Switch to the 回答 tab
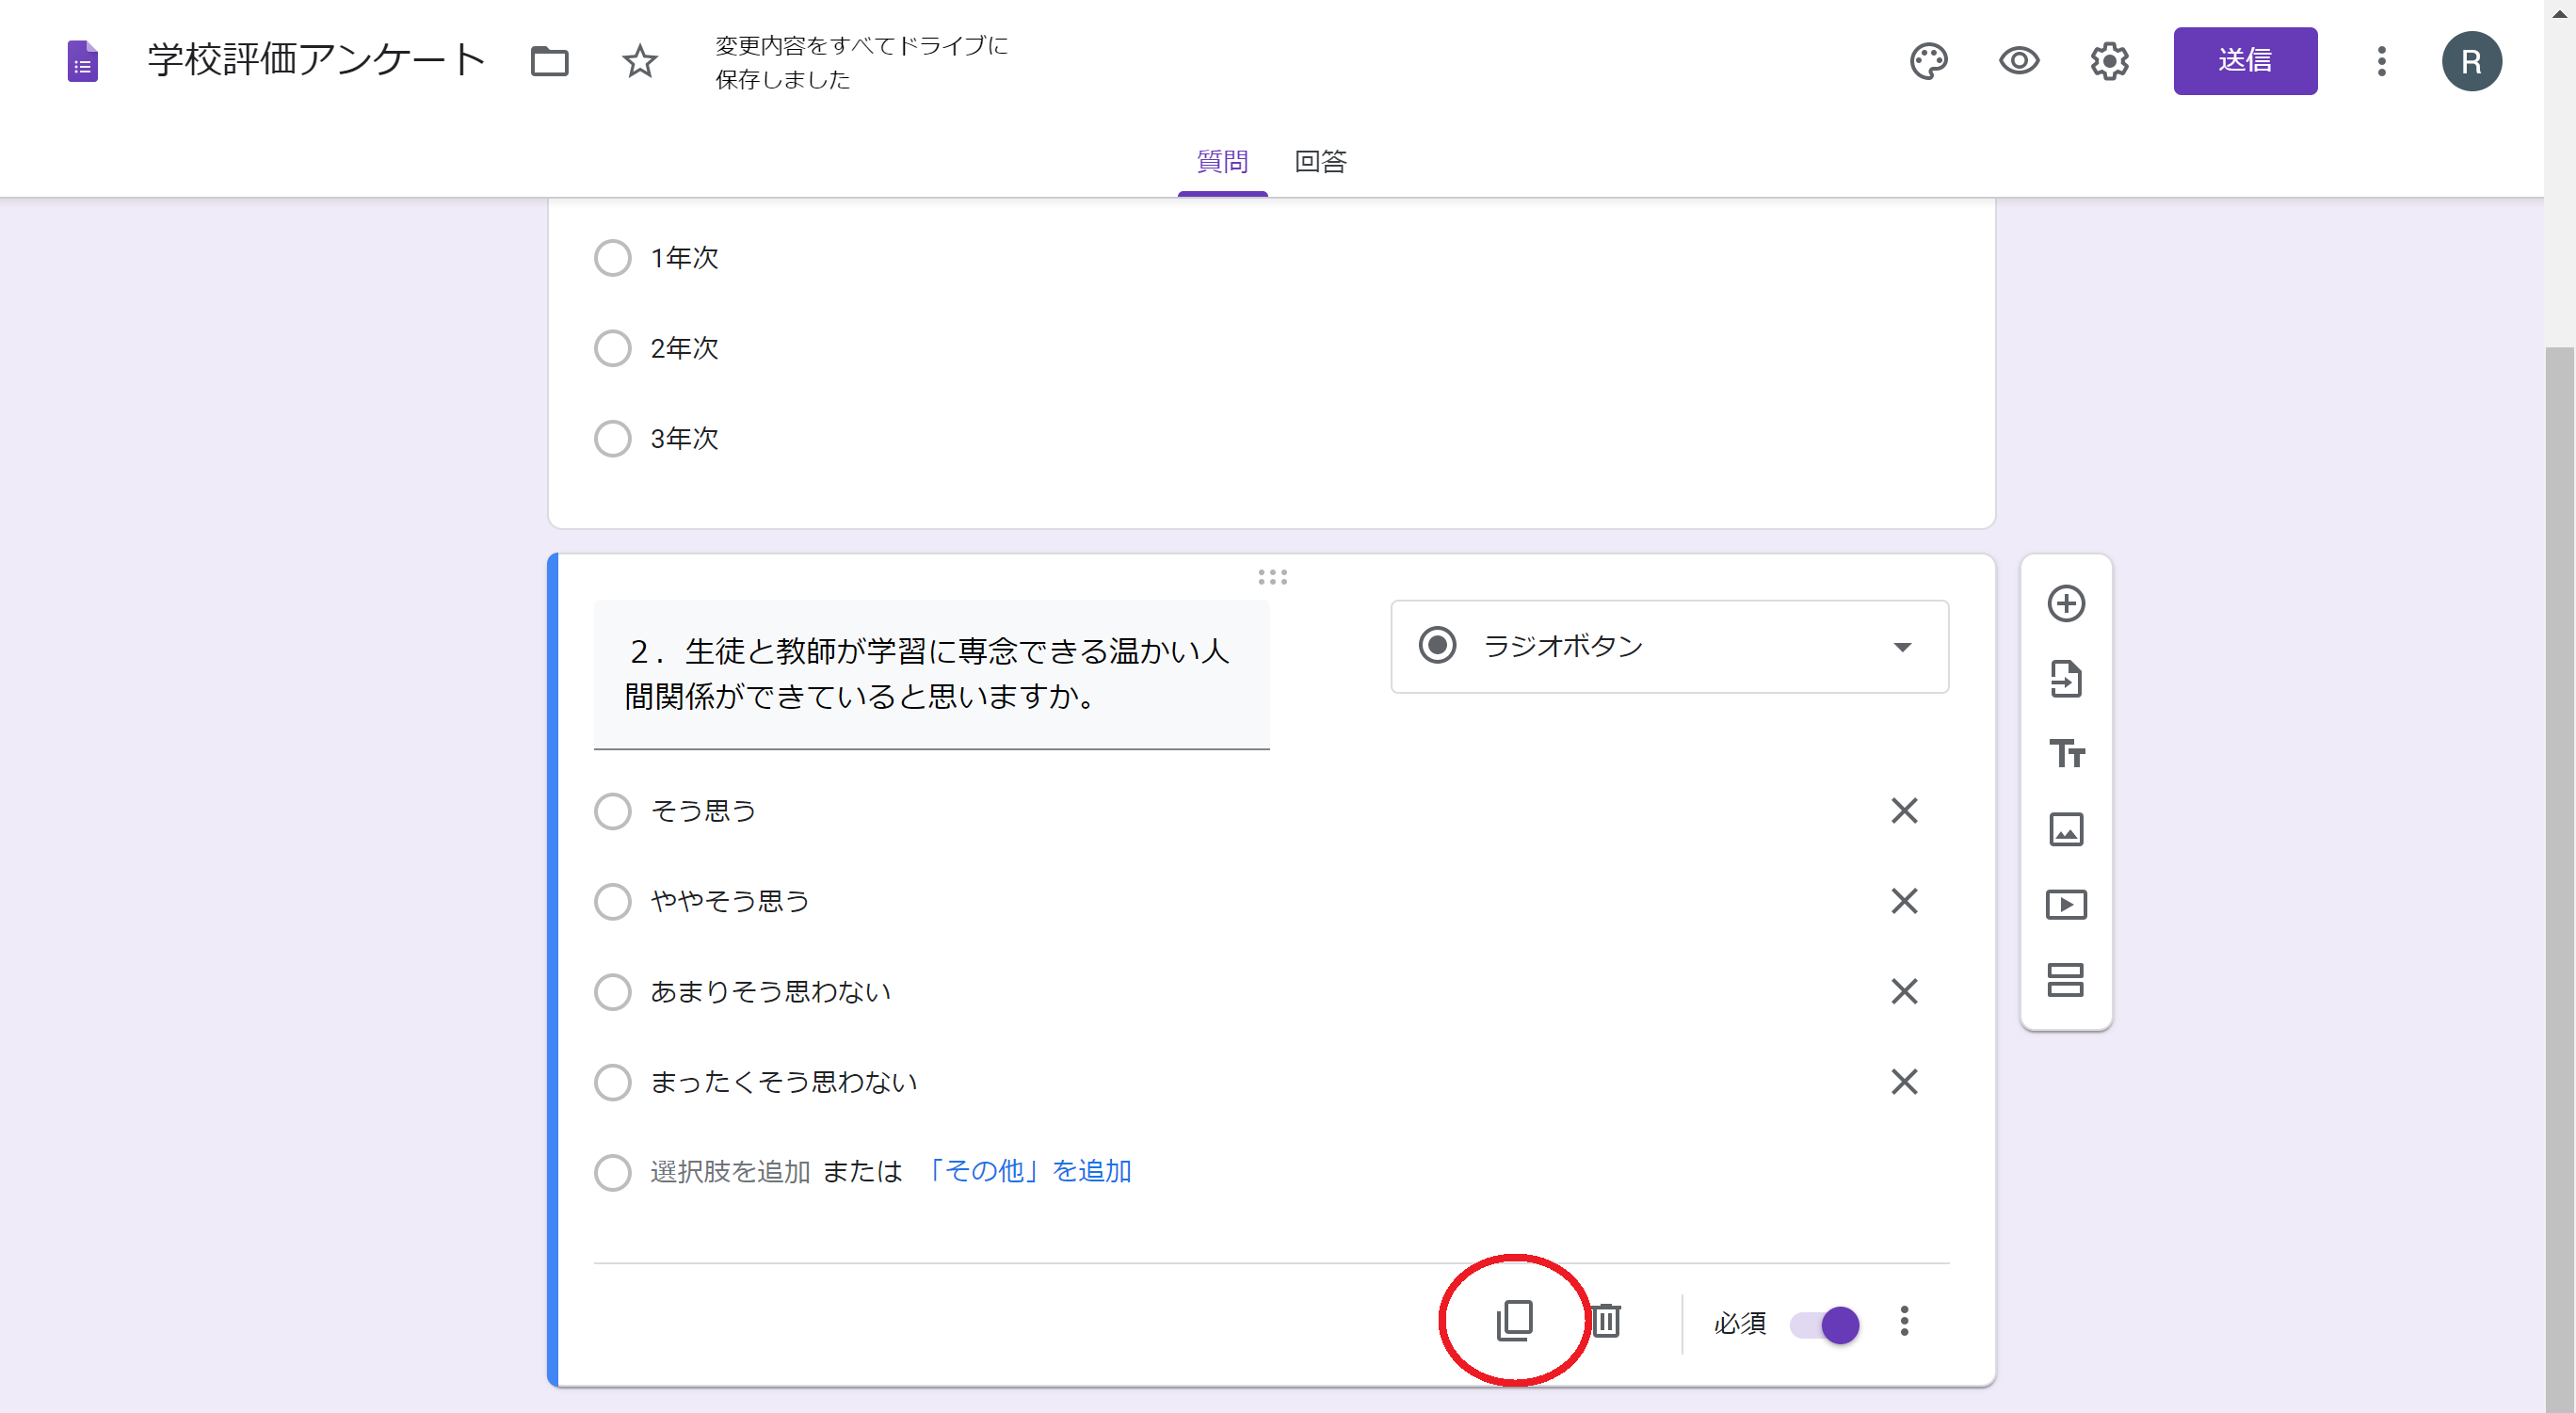 [x=1320, y=162]
